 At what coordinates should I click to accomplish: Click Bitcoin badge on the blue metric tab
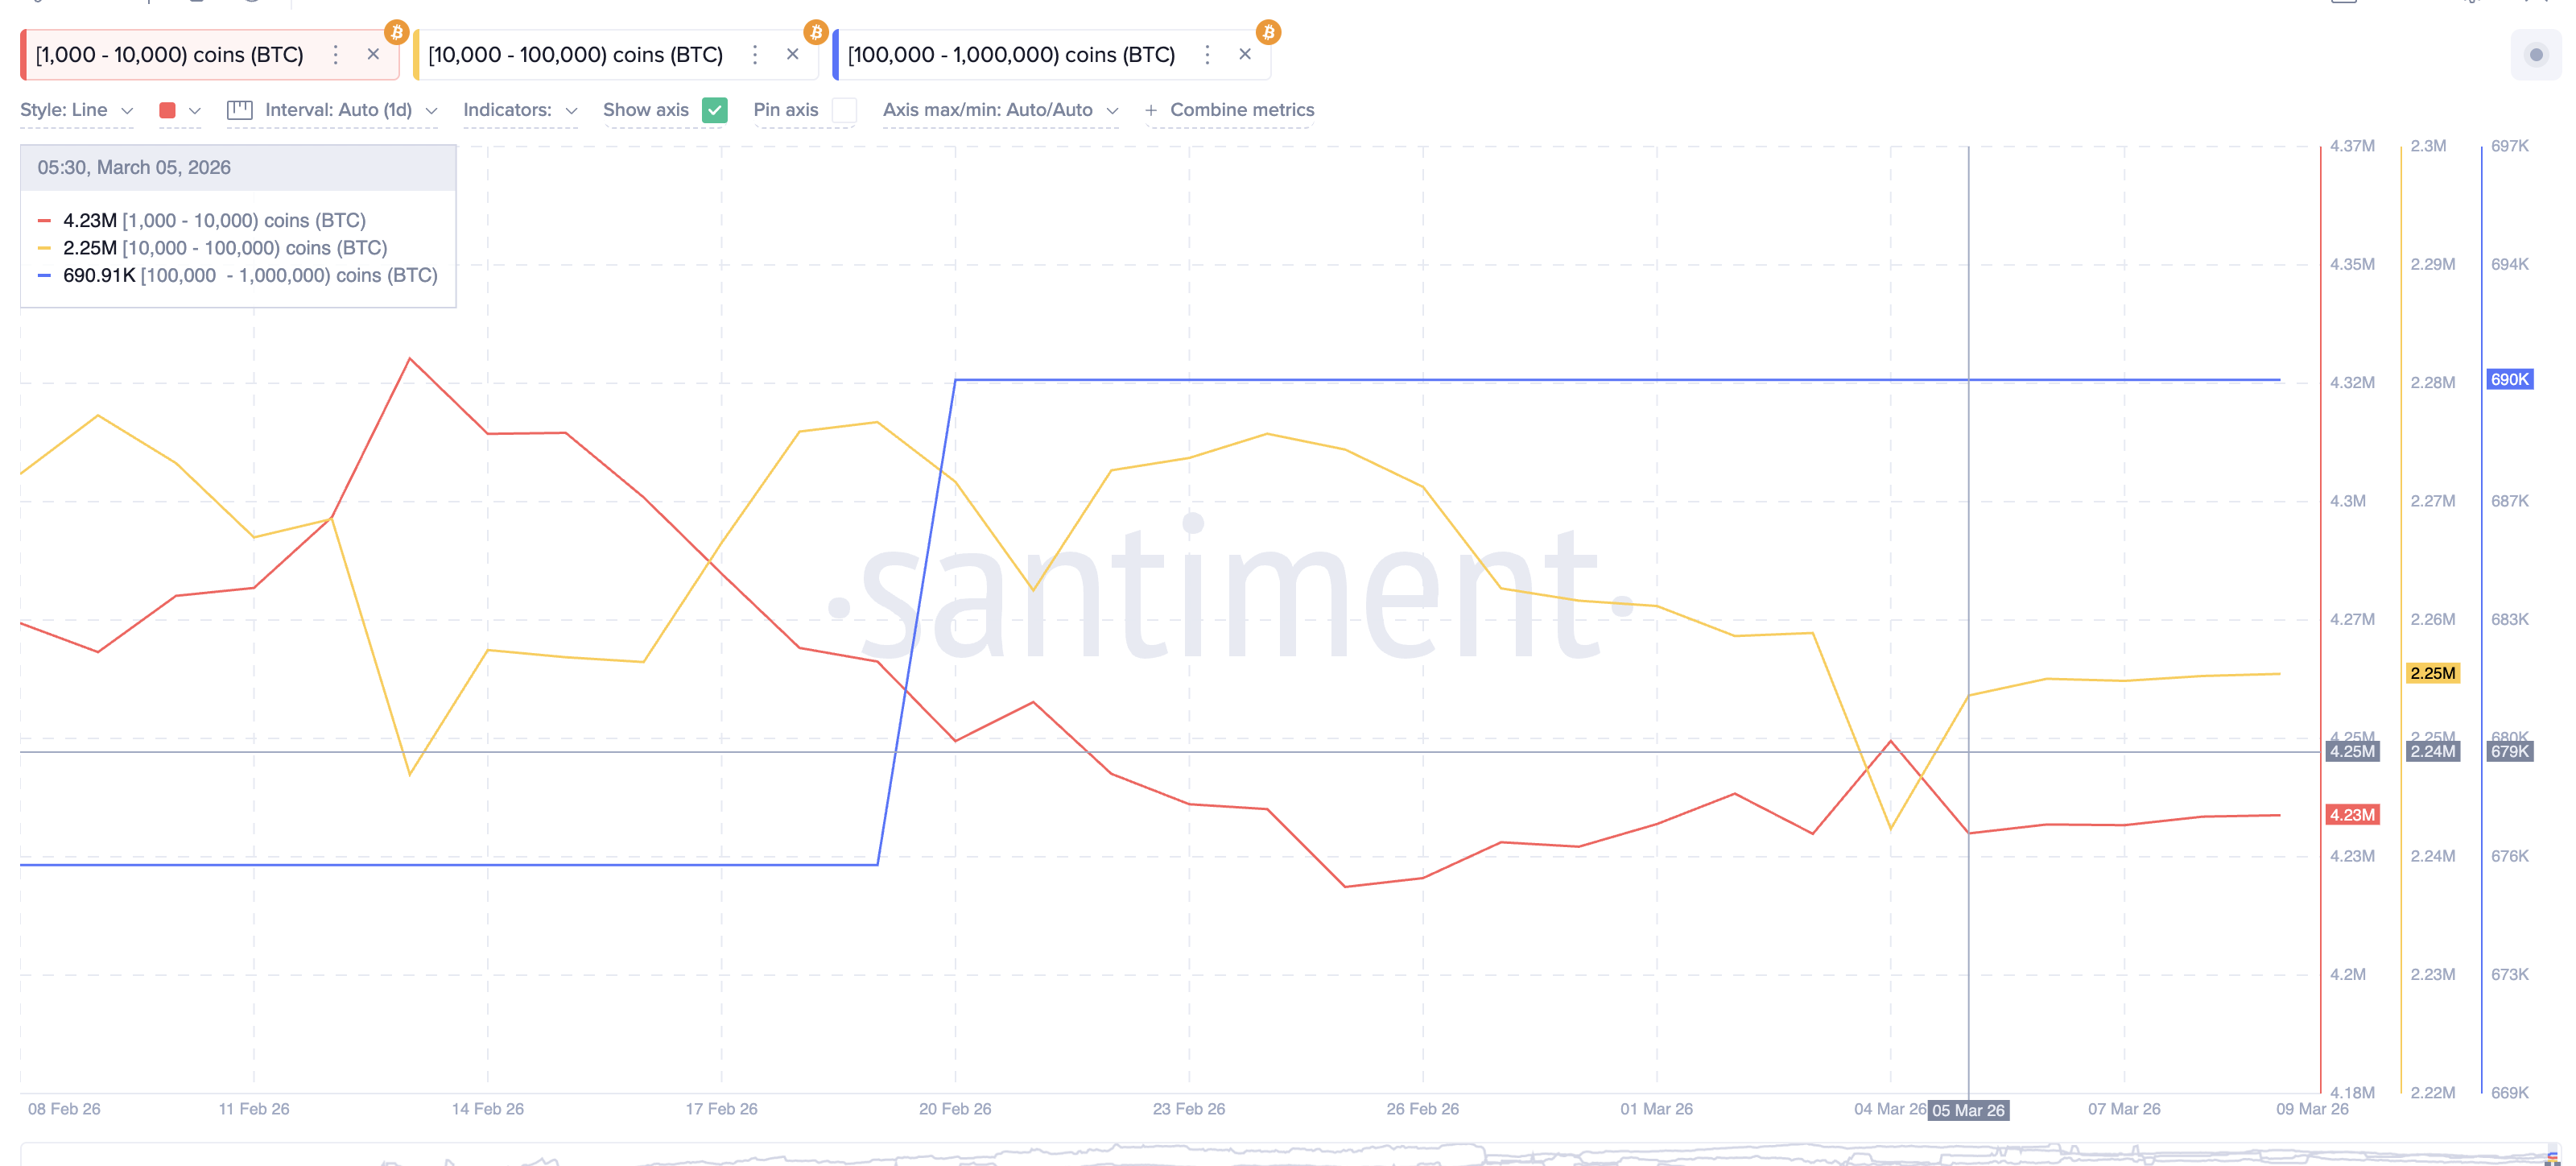click(x=1268, y=33)
